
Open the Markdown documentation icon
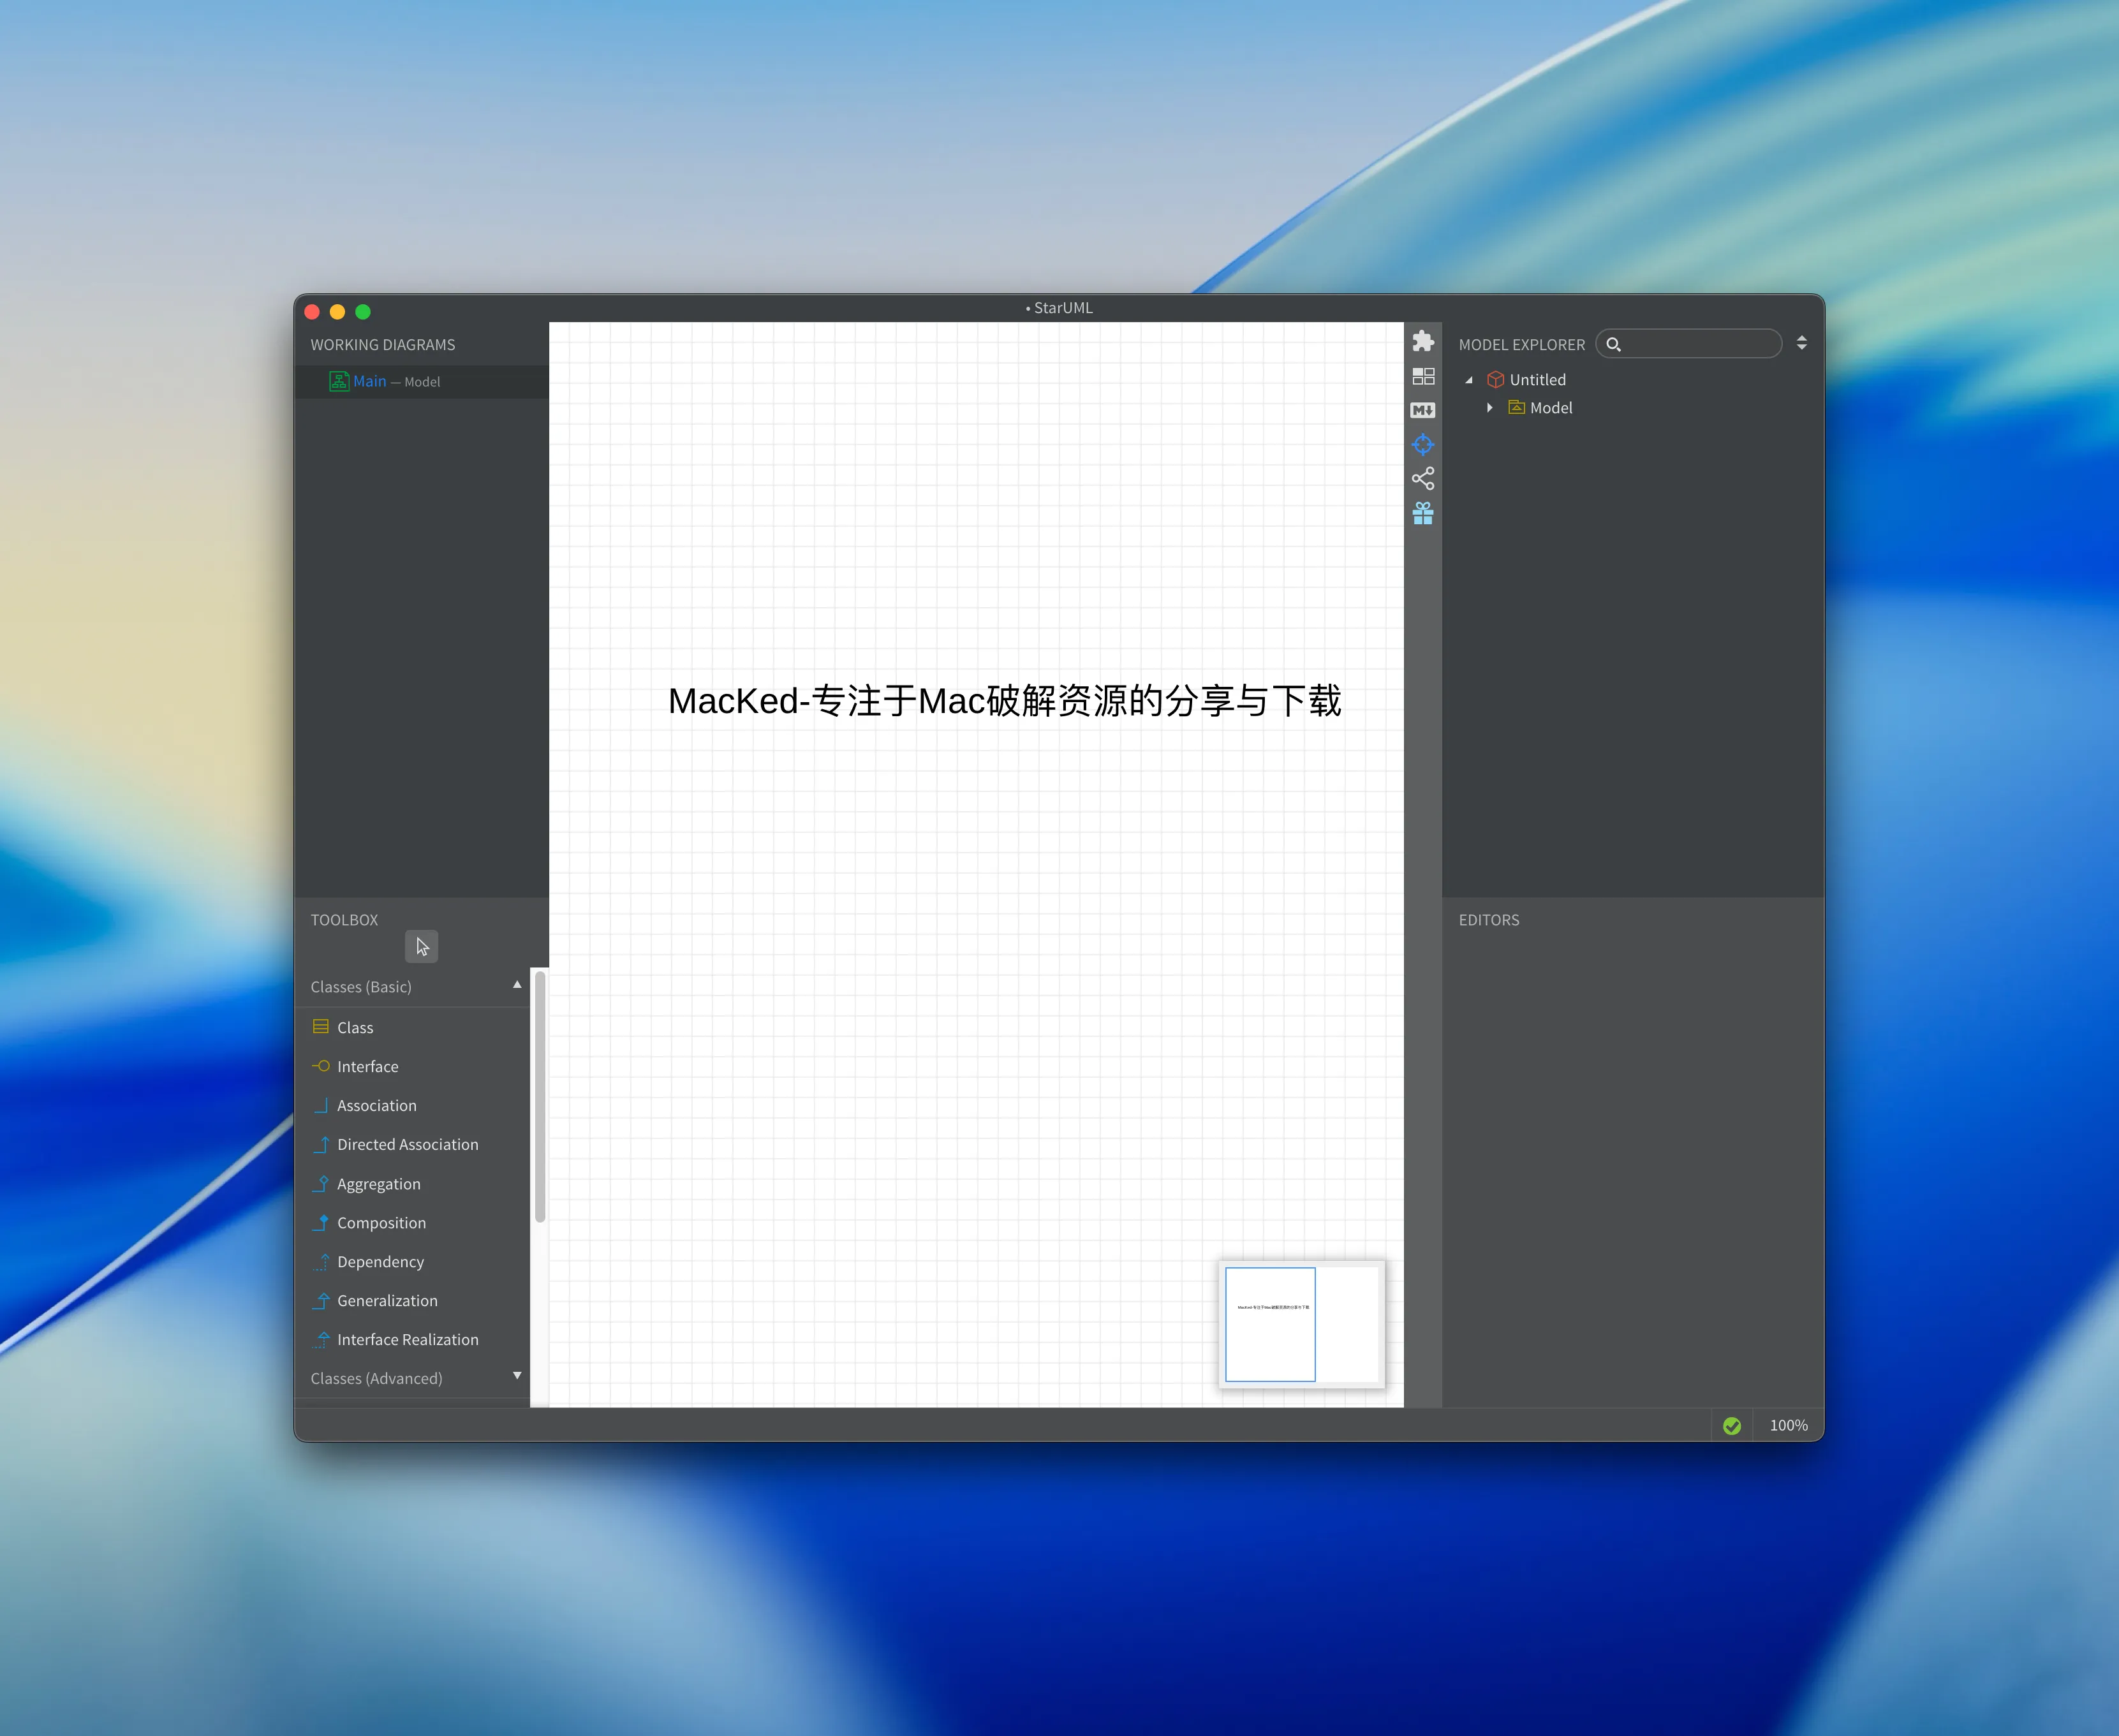1422,410
